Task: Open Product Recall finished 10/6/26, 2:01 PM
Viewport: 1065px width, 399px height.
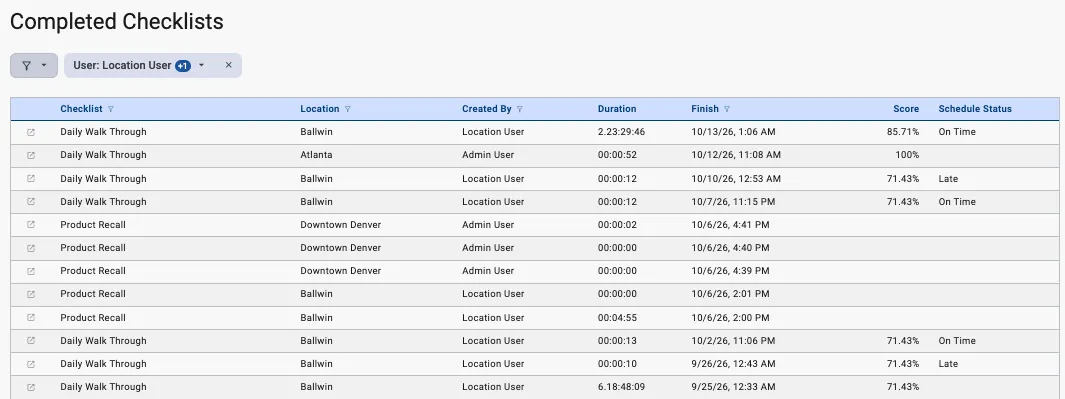Action: 31,294
